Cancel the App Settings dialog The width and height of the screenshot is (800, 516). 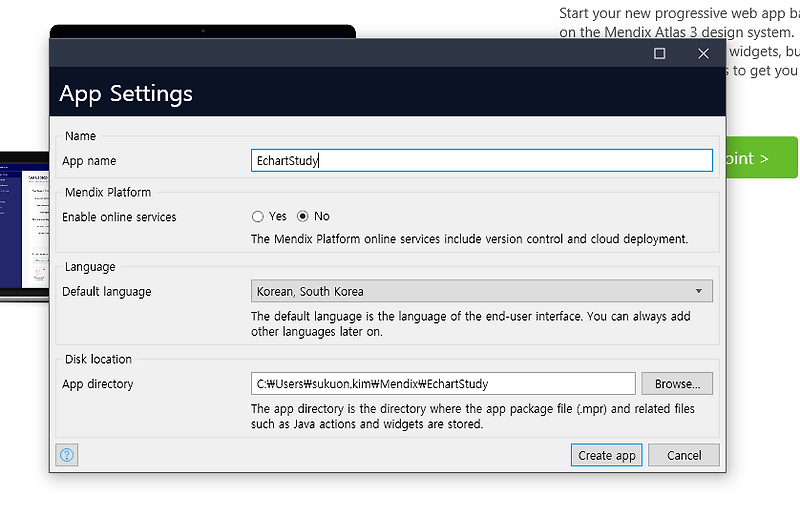pos(684,455)
